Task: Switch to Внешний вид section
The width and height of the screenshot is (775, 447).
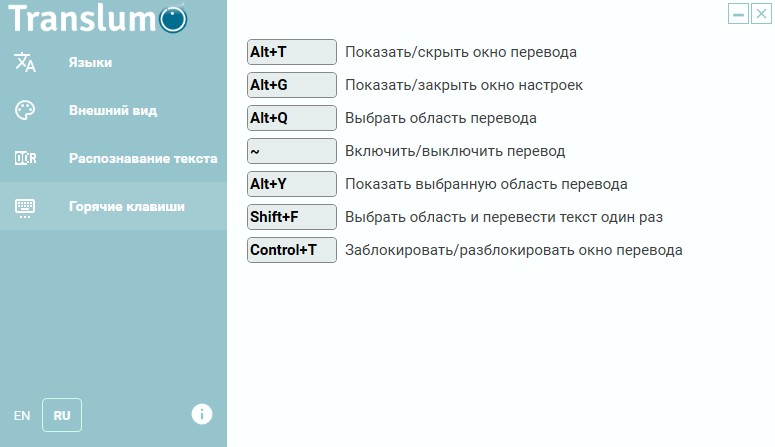Action: pyautogui.click(x=113, y=110)
